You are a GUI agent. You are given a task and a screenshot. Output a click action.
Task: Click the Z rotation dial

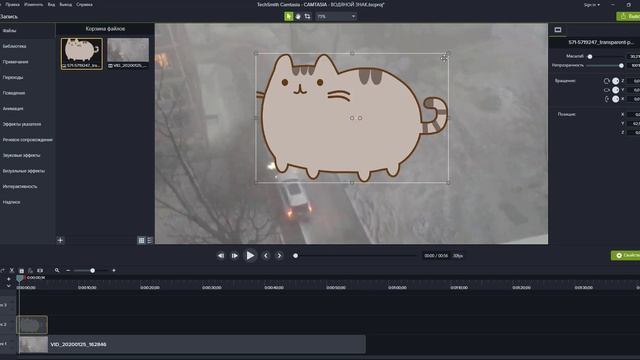point(616,81)
